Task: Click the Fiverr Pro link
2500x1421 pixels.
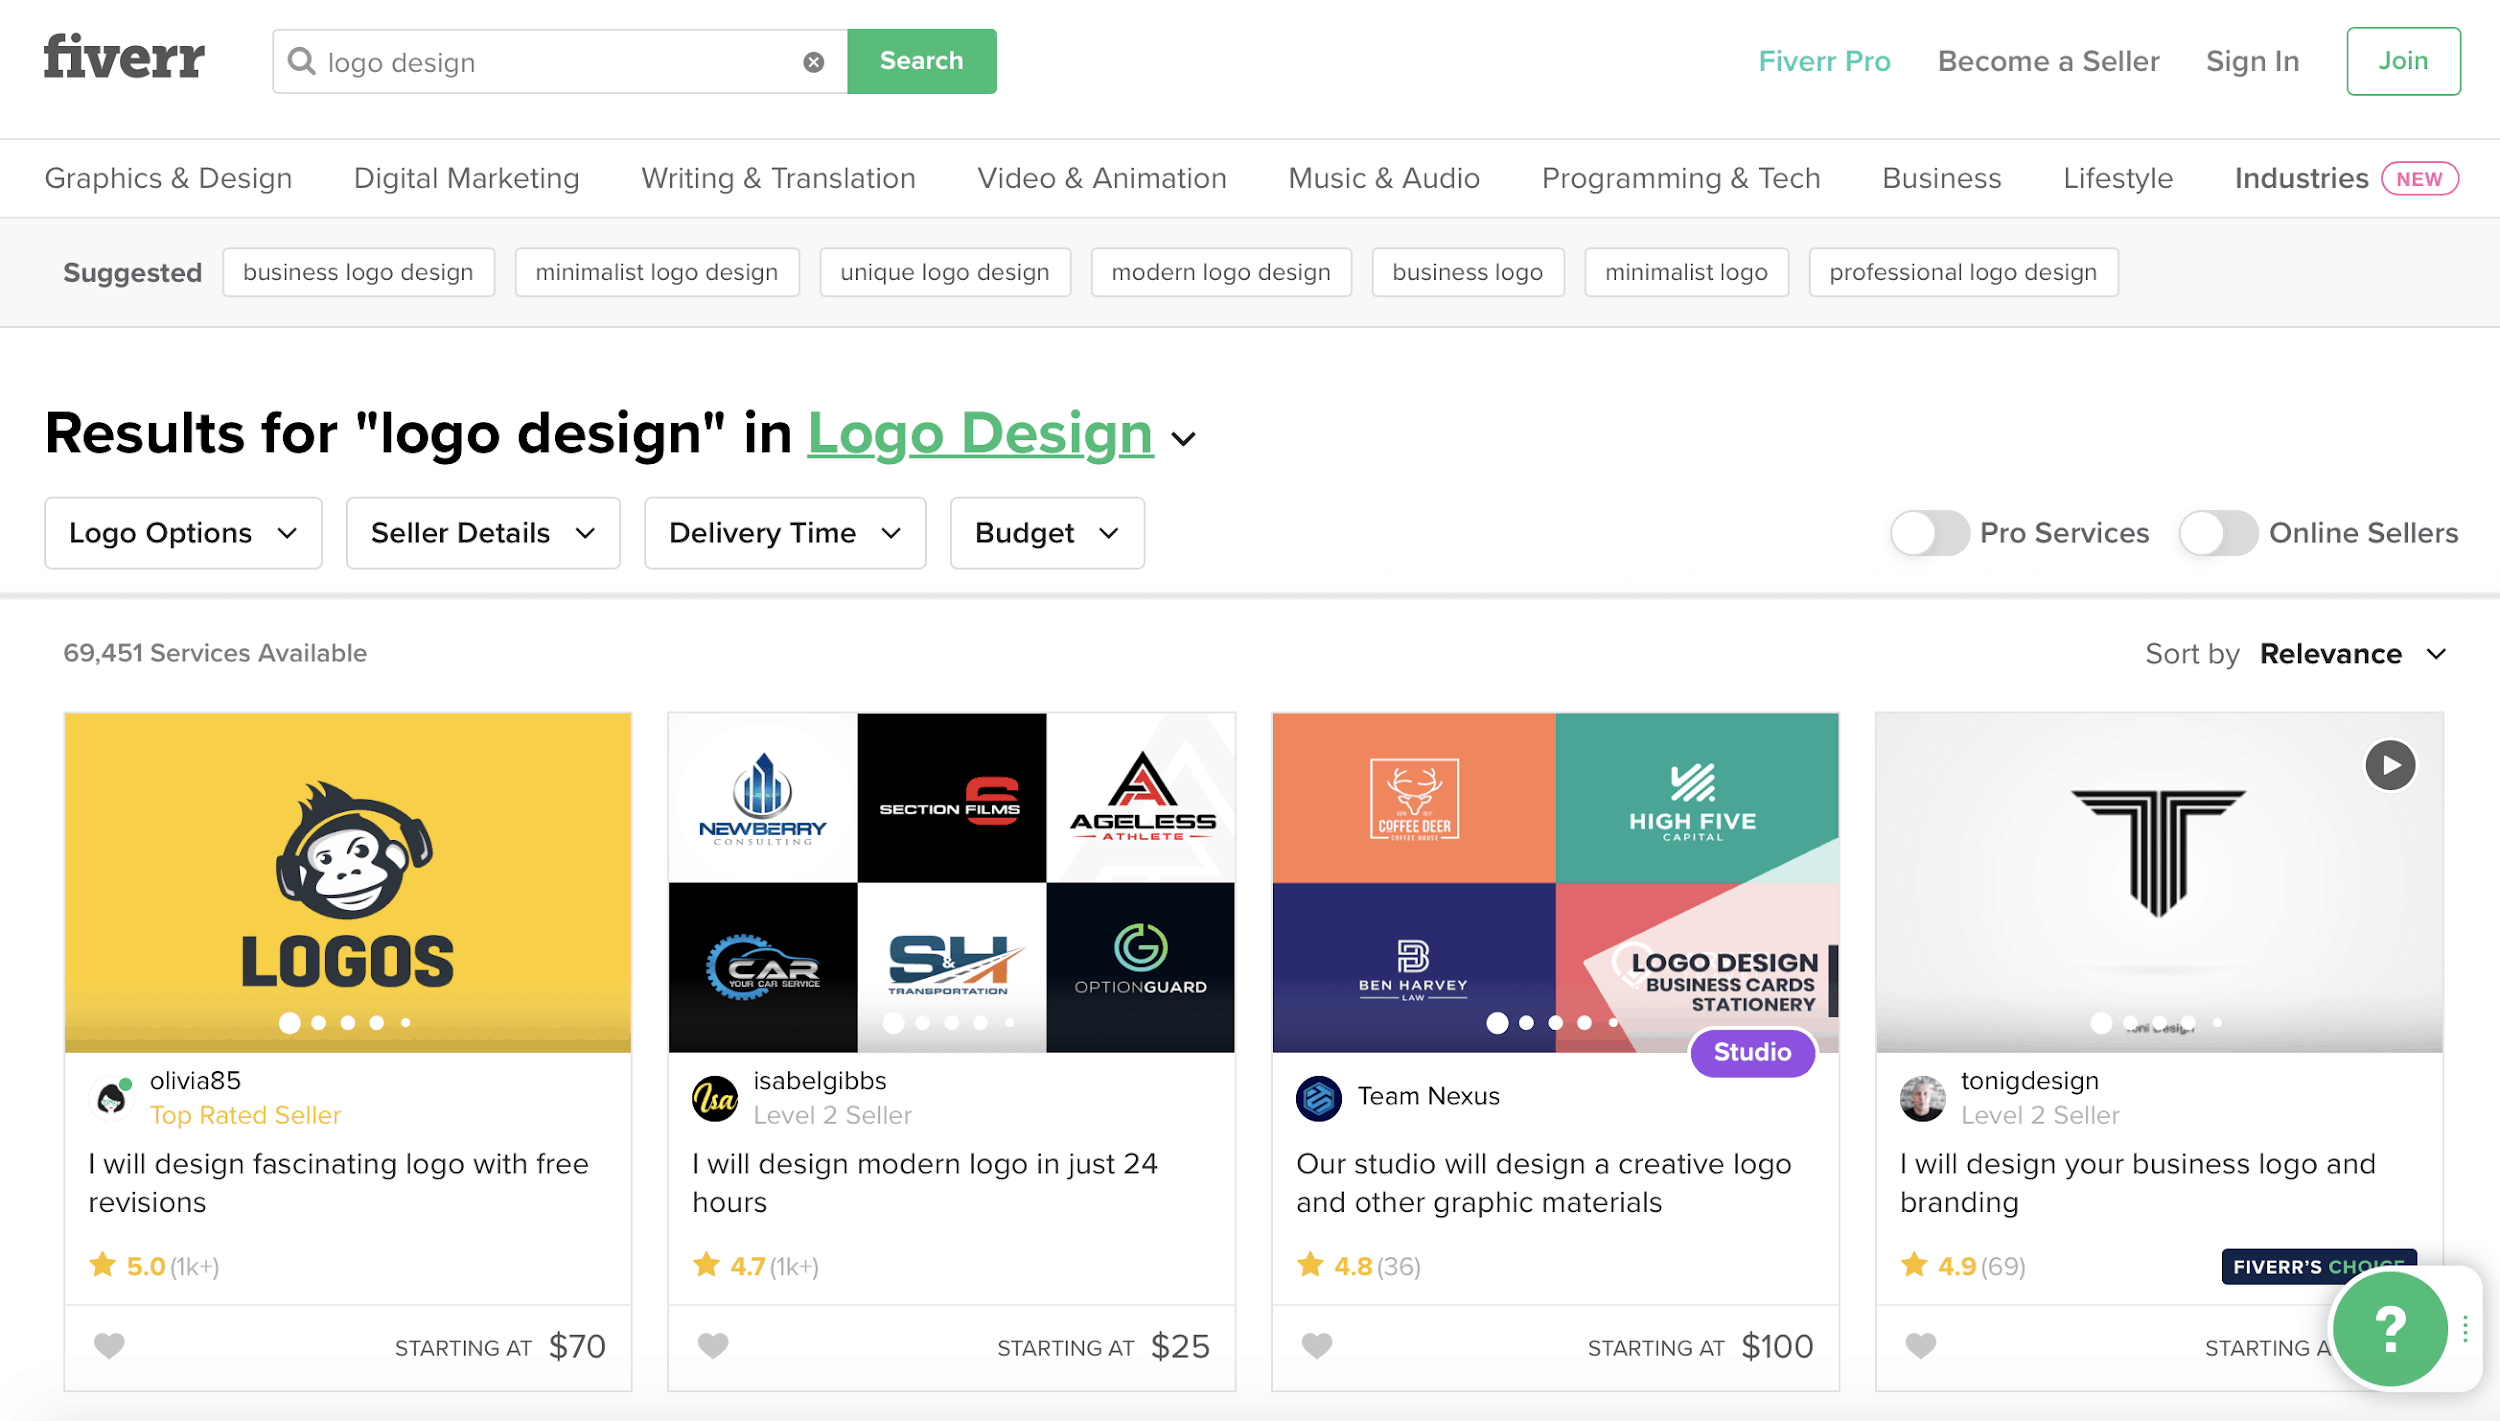Action: point(1825,60)
